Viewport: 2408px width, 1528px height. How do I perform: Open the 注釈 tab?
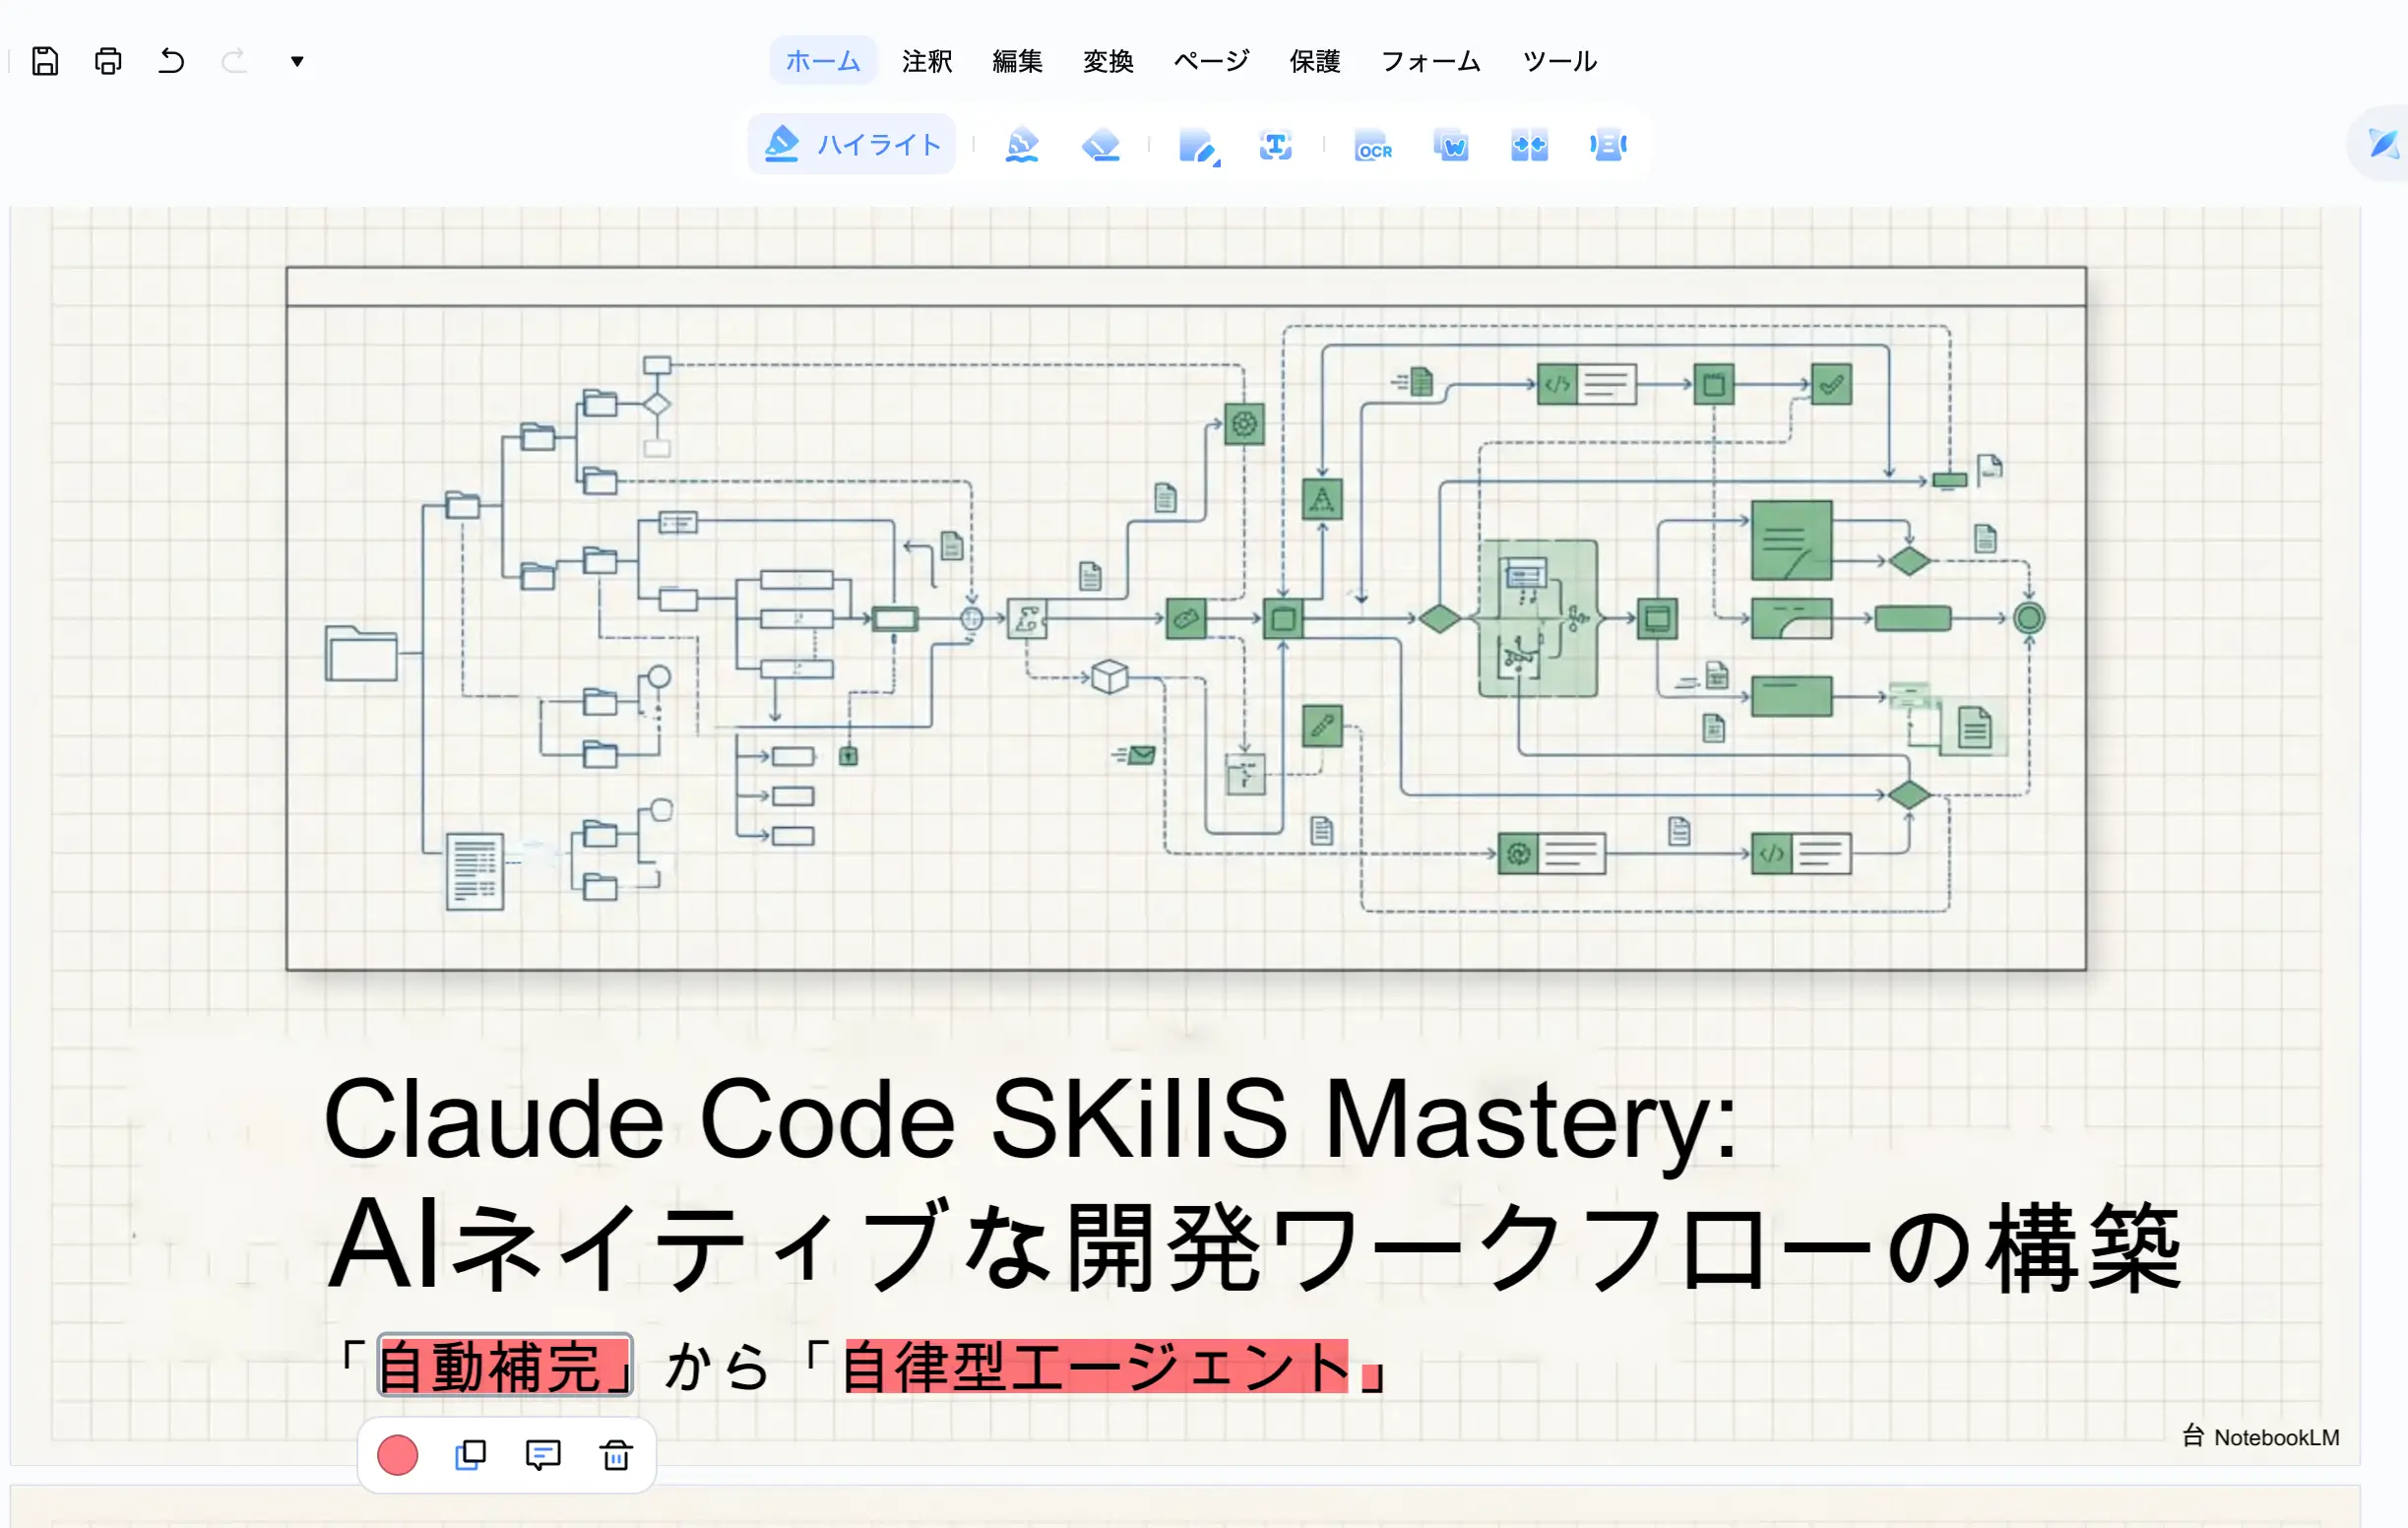pyautogui.click(x=927, y=61)
